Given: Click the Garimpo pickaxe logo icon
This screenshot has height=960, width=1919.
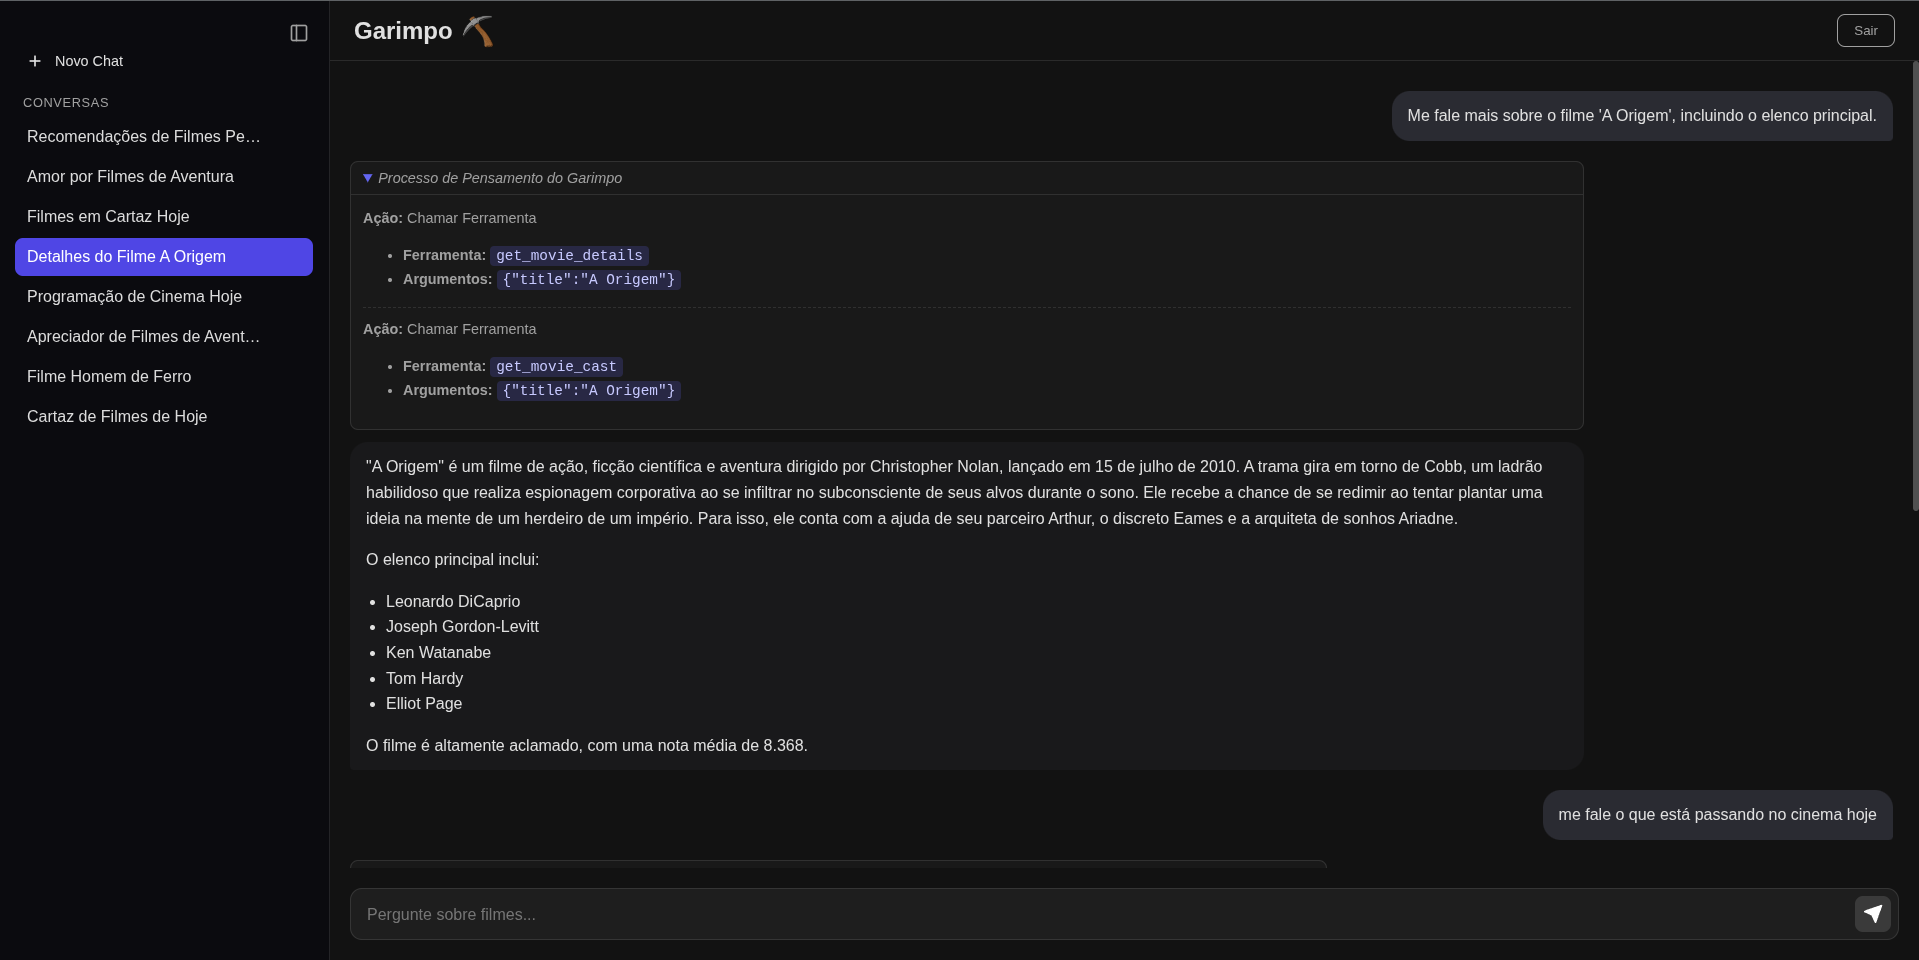Looking at the screenshot, I should coord(478,31).
